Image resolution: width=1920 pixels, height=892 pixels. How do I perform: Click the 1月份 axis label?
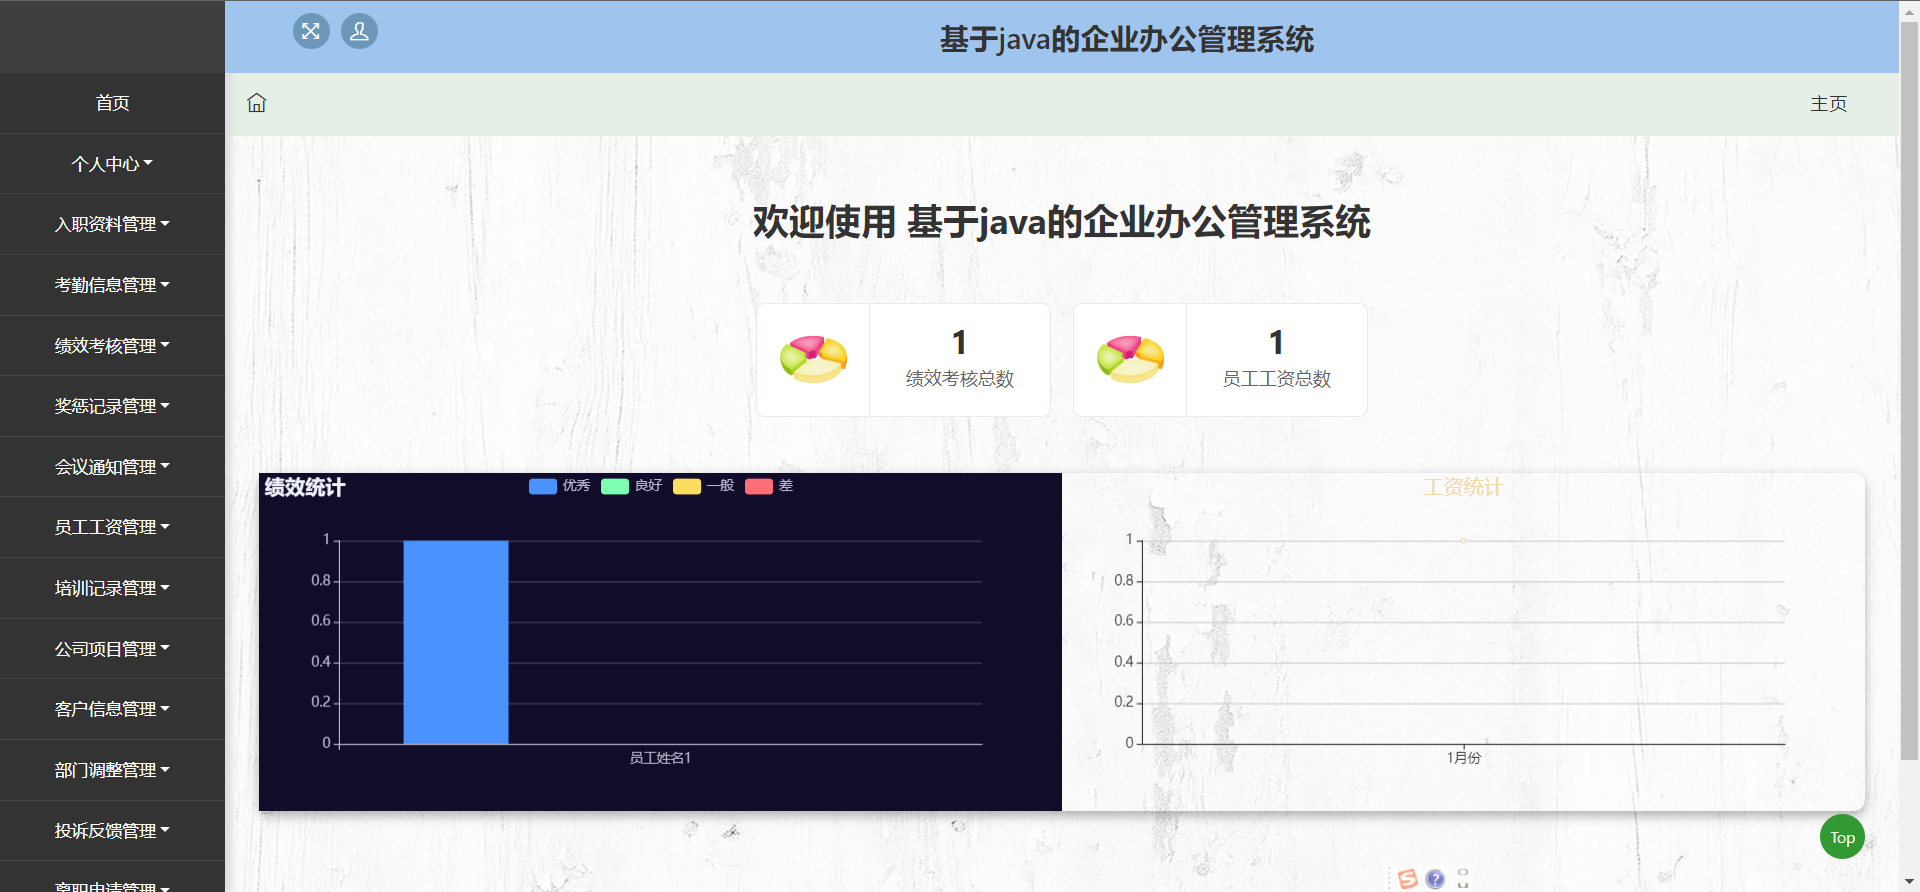[x=1463, y=758]
